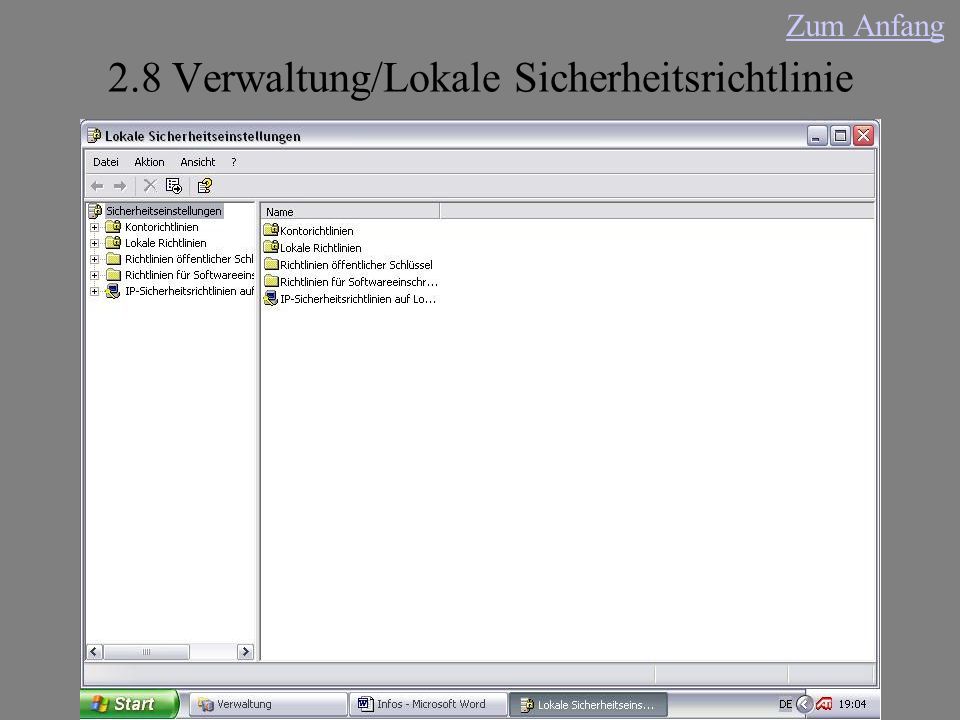Click the tree pane horizontal scrollbar thumb
The width and height of the screenshot is (960, 720).
point(146,652)
